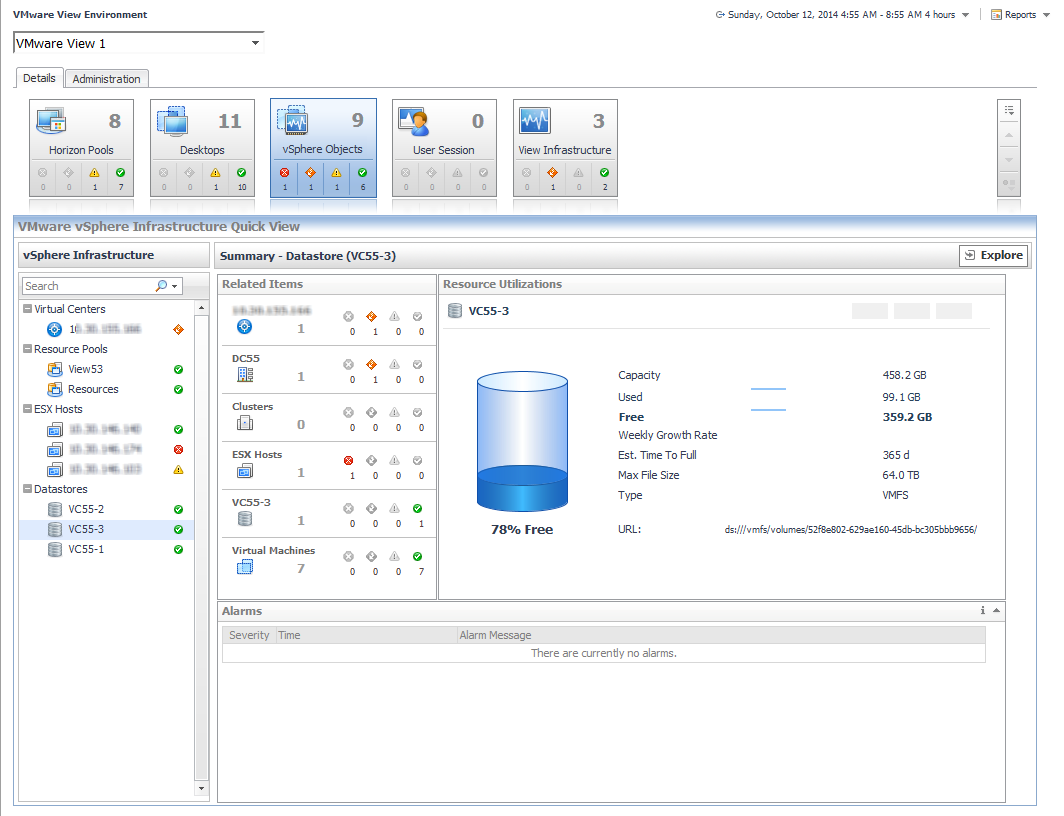Image resolution: width=1064 pixels, height=816 pixels.
Task: Click the User Session tile icon
Action: click(x=414, y=121)
